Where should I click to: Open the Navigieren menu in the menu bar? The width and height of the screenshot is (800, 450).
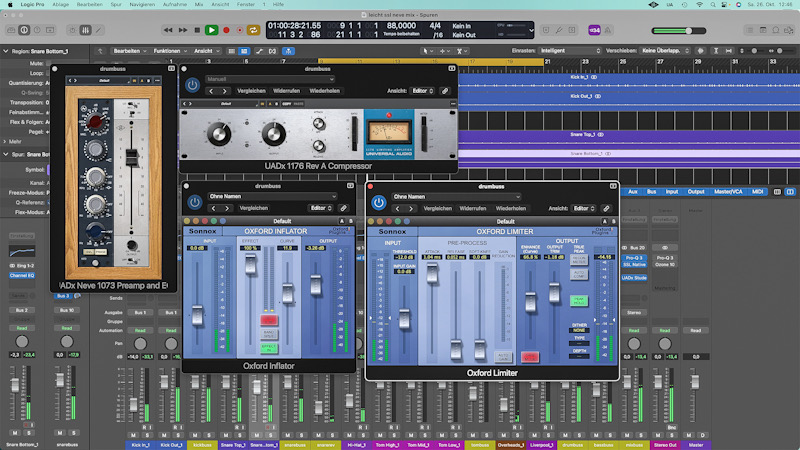(x=142, y=4)
